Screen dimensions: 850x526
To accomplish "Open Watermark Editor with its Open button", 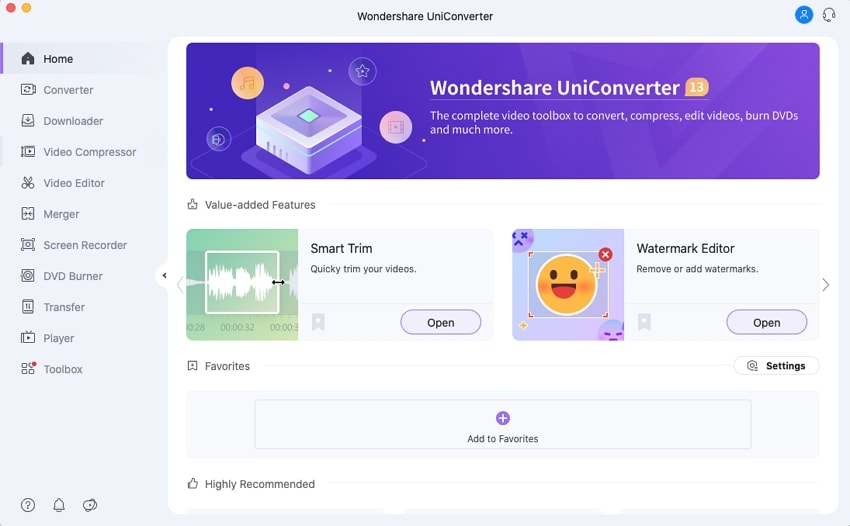I will tap(767, 322).
